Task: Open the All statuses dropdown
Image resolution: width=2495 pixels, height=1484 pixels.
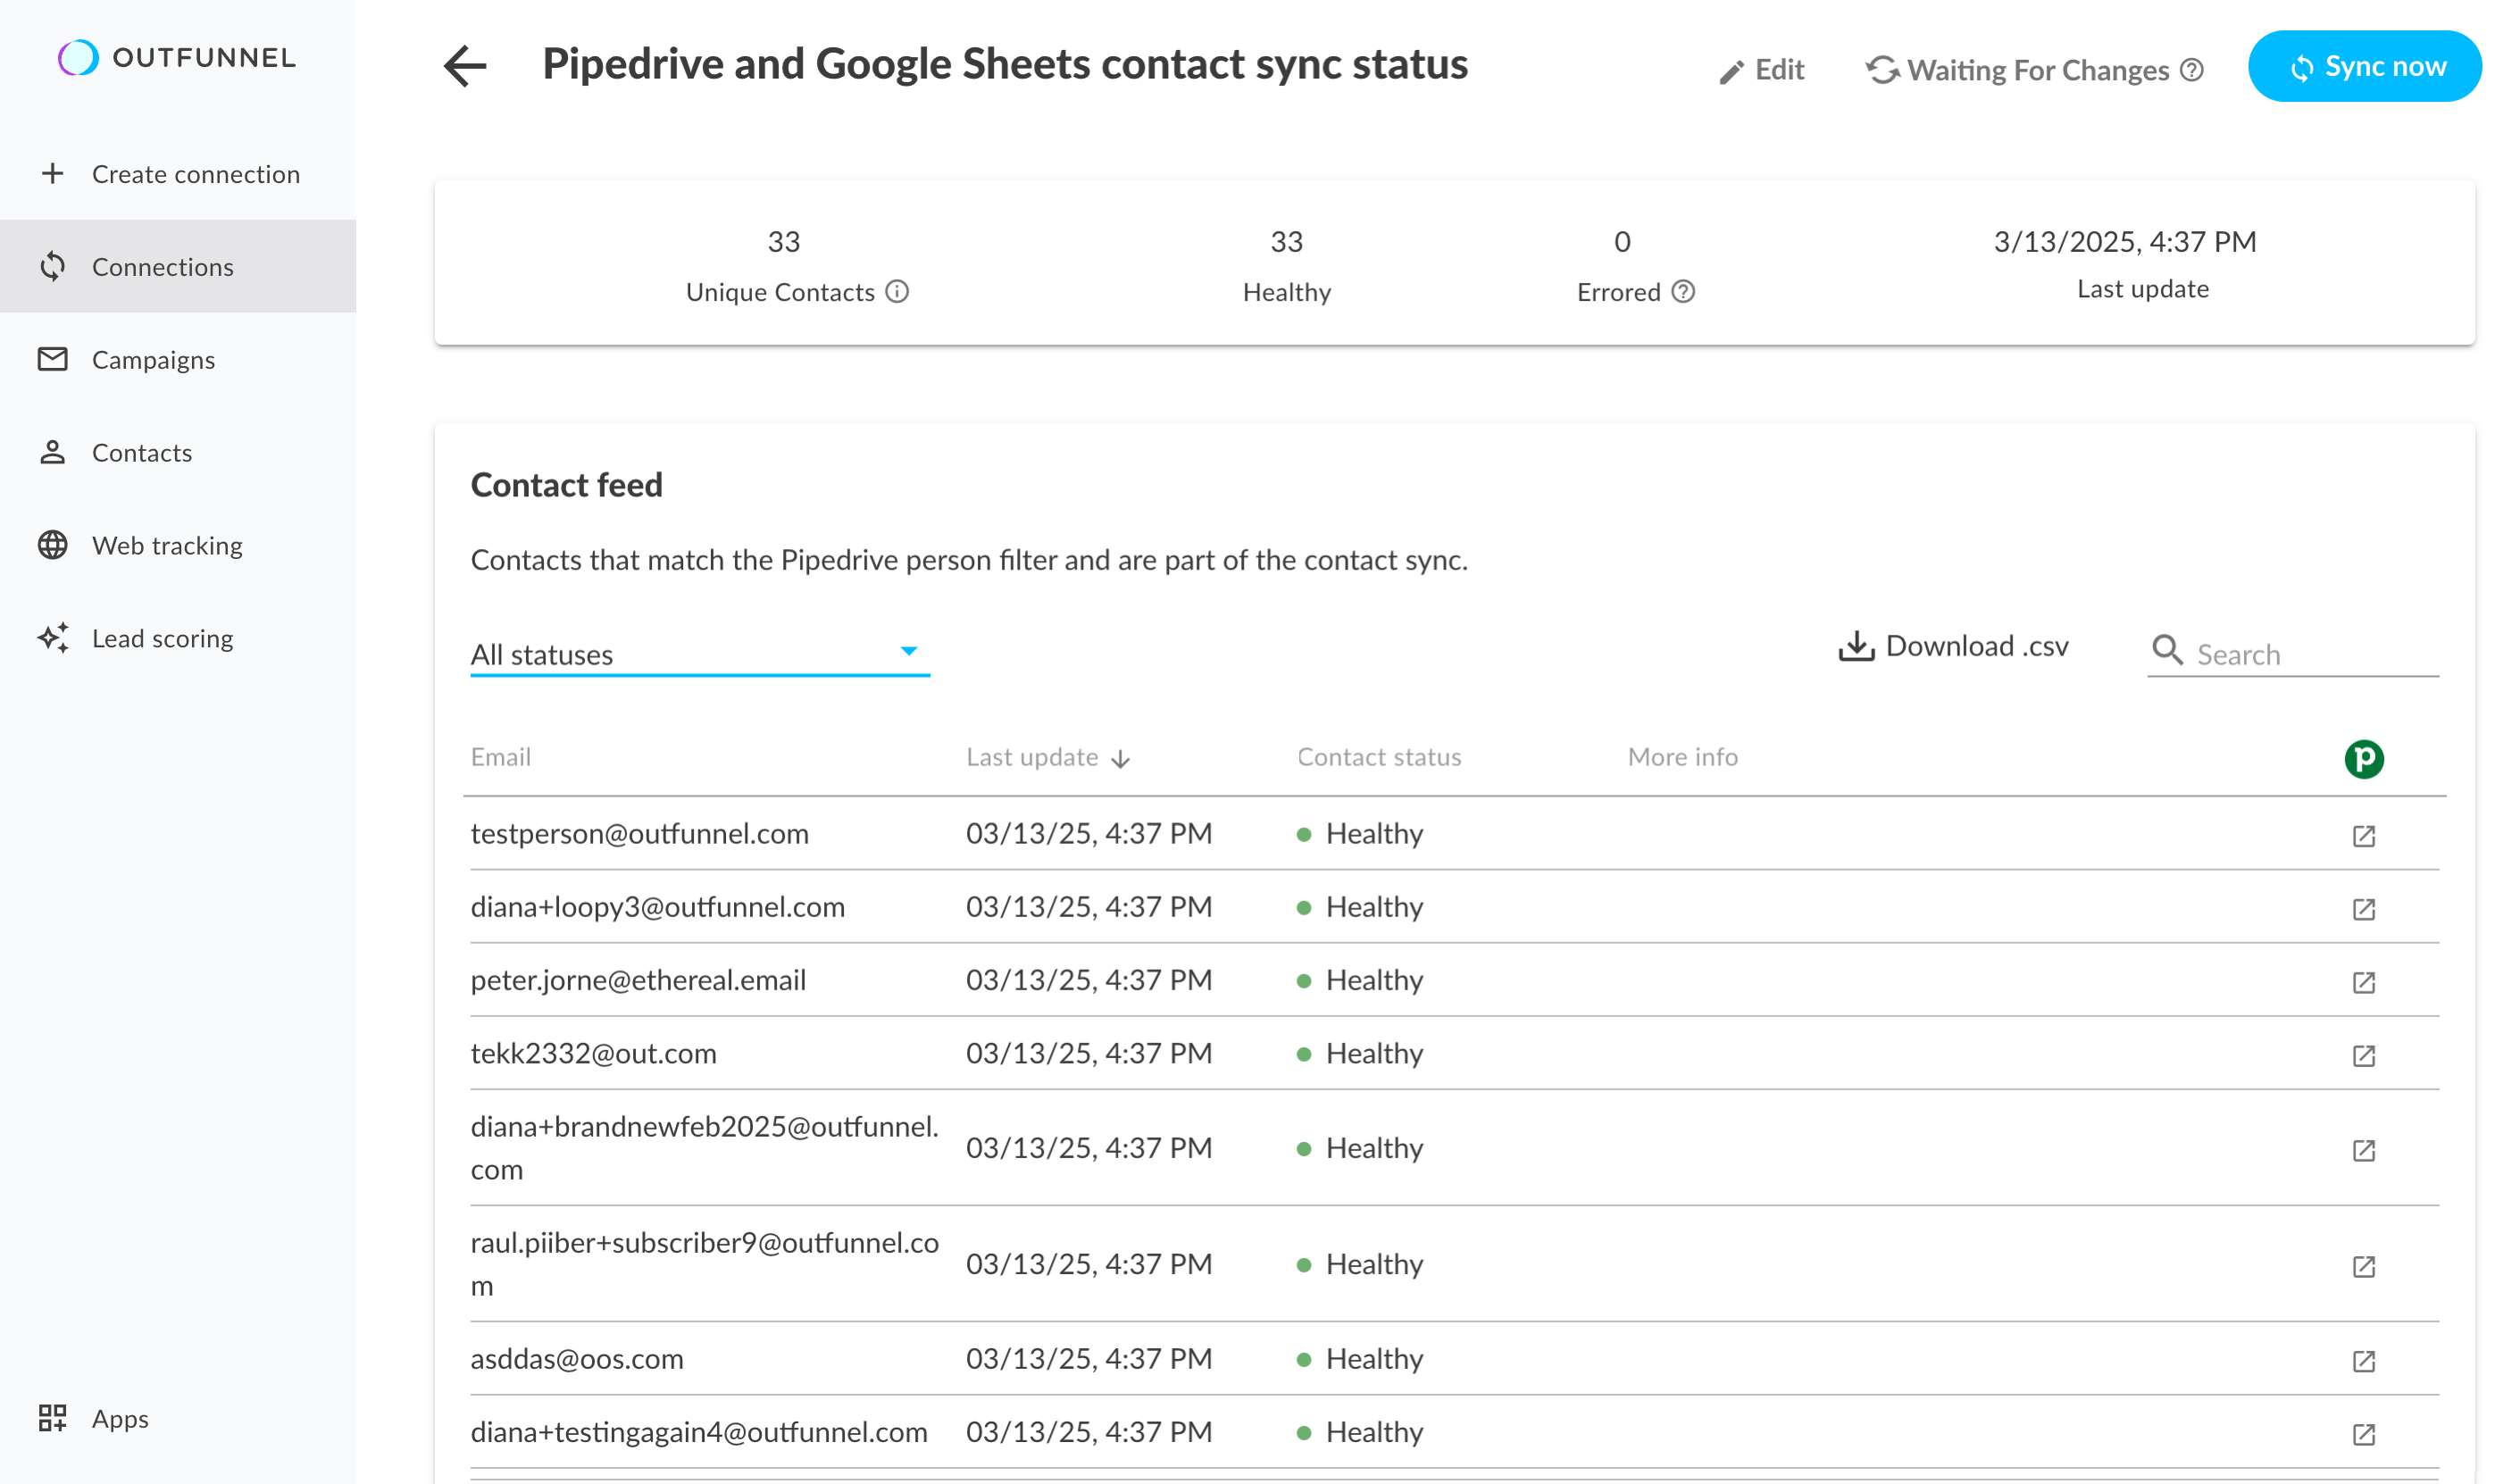Action: click(698, 653)
